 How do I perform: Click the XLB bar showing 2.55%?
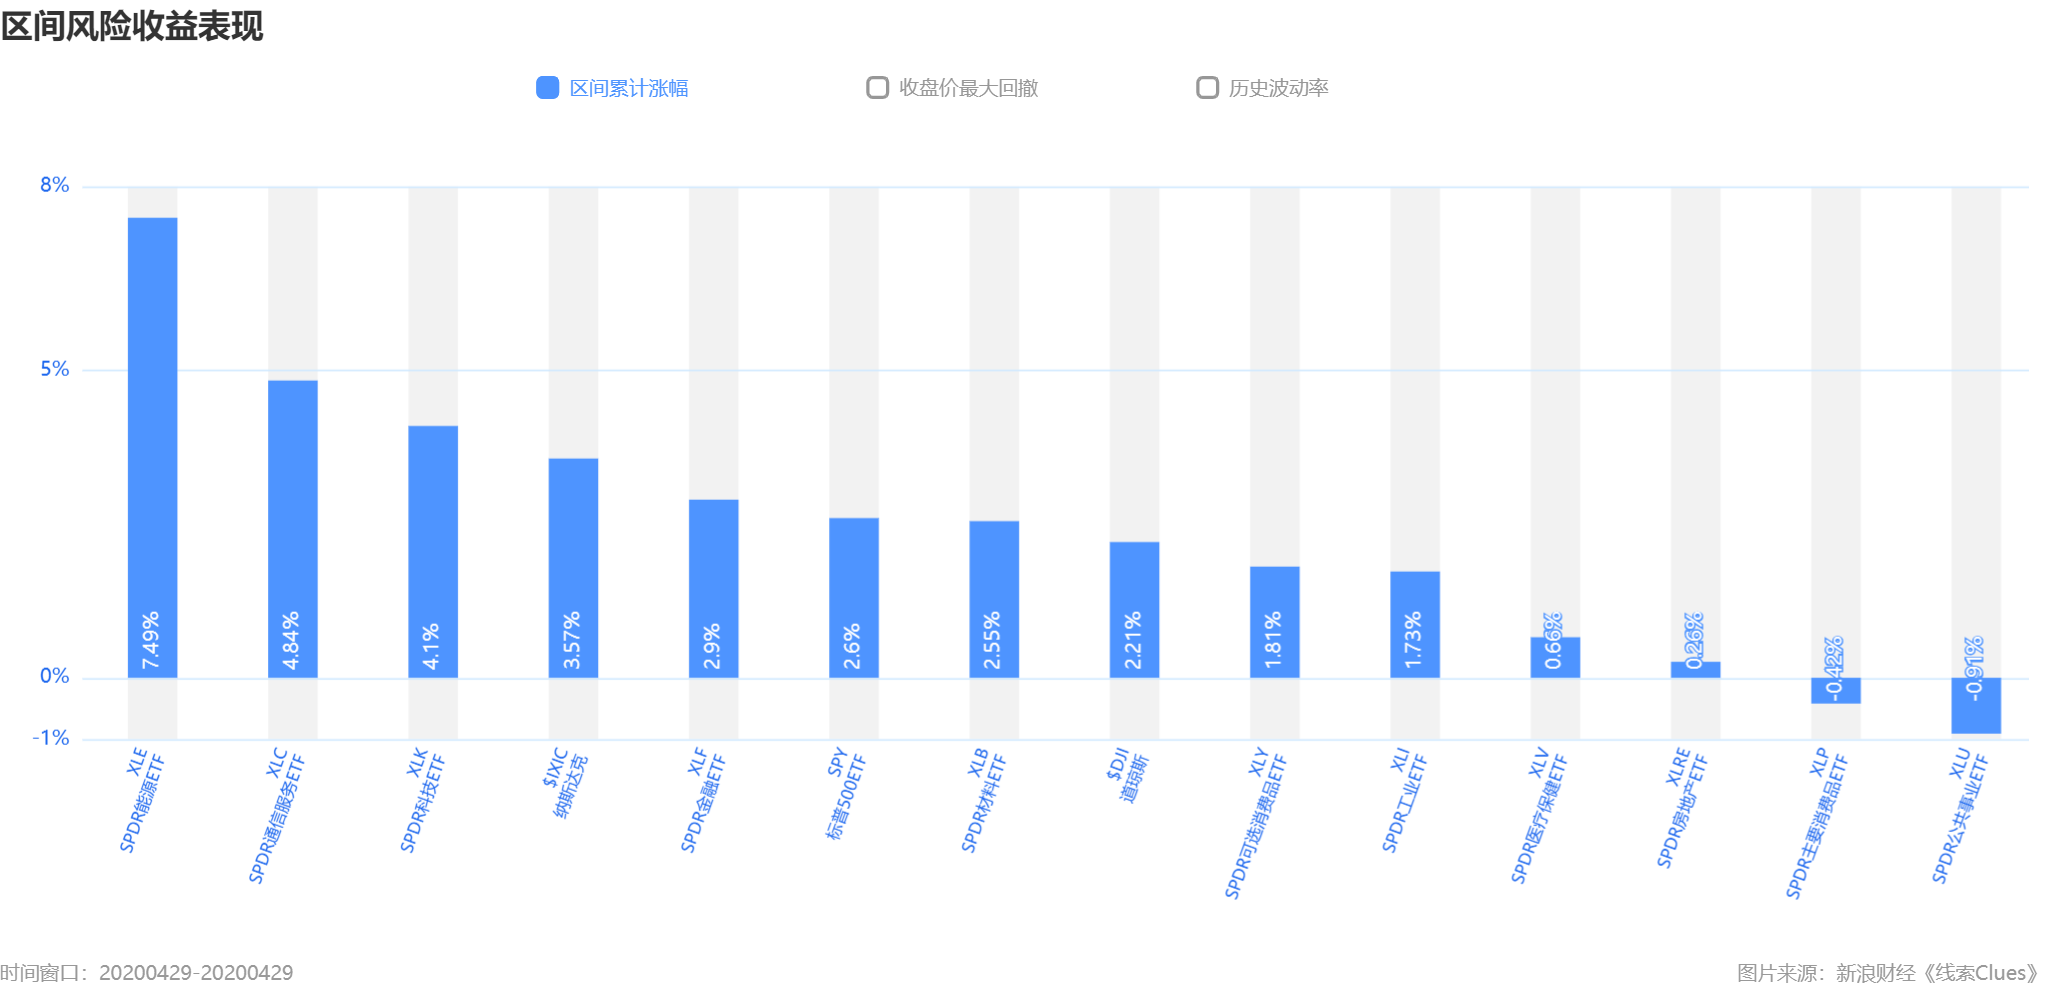pyautogui.click(x=994, y=598)
